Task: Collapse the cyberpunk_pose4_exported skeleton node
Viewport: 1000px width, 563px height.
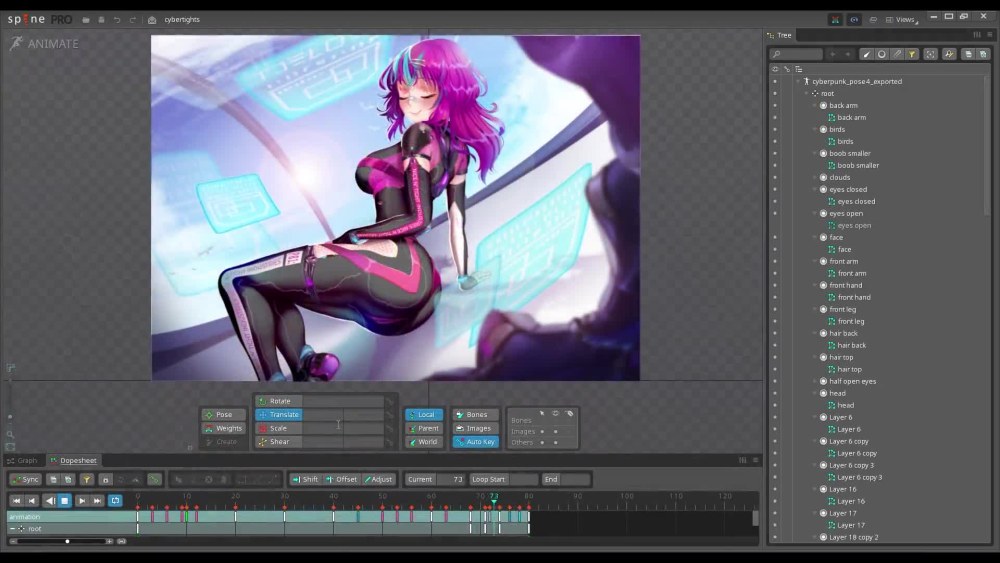Action: [798, 82]
